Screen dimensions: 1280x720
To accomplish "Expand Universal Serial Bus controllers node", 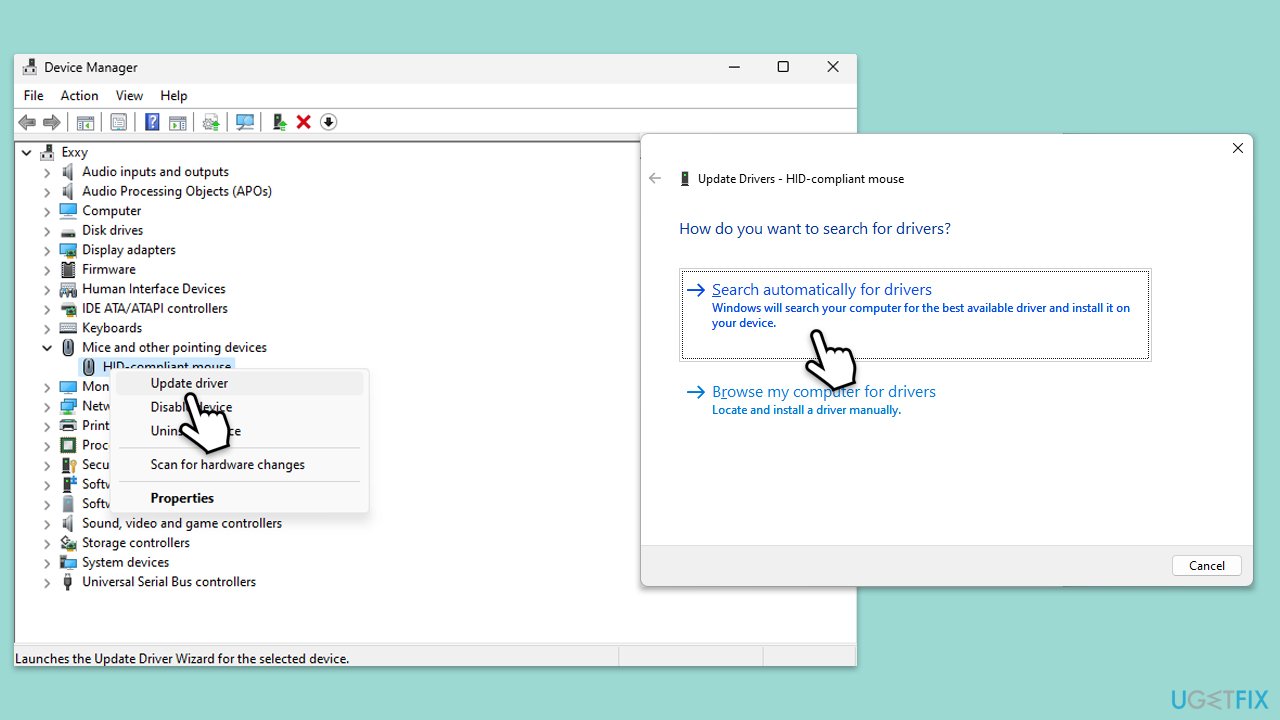I will point(46,582).
